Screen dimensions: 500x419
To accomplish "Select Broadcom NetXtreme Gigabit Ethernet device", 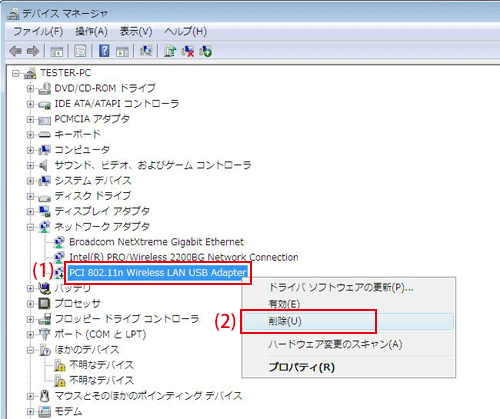I will [x=156, y=242].
